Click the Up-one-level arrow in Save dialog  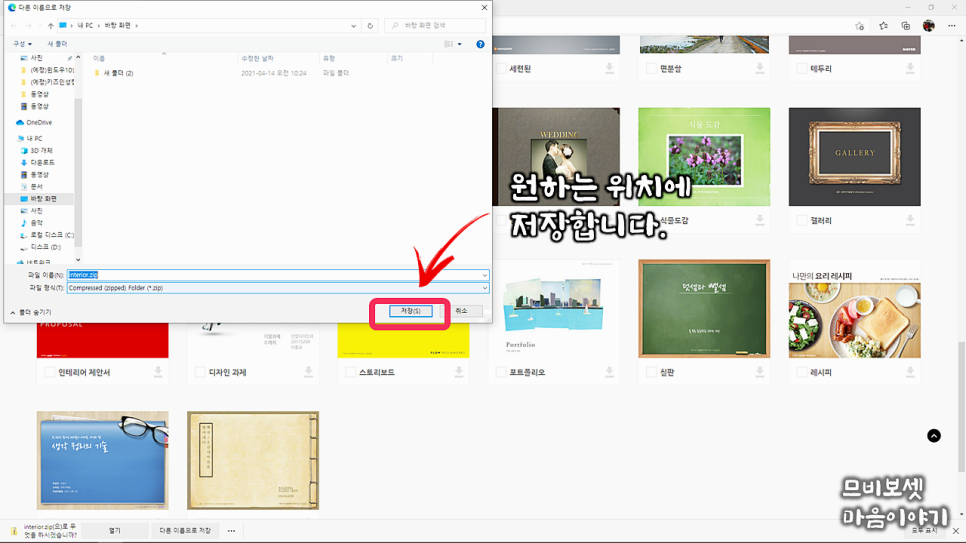pos(51,26)
